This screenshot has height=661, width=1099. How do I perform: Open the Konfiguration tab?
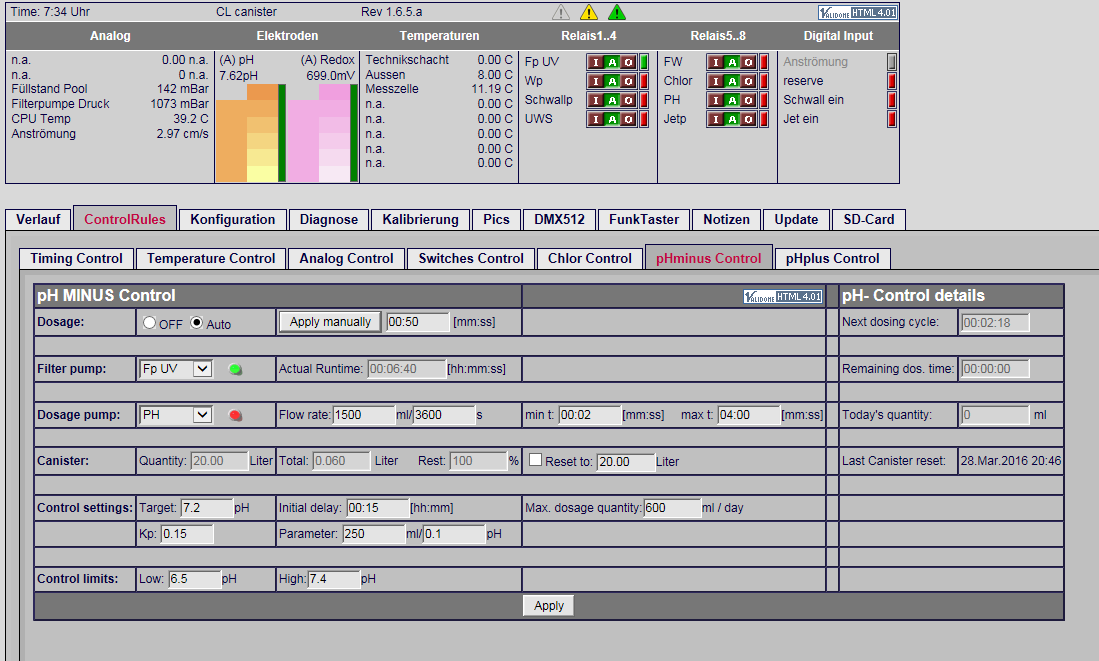tap(233, 219)
